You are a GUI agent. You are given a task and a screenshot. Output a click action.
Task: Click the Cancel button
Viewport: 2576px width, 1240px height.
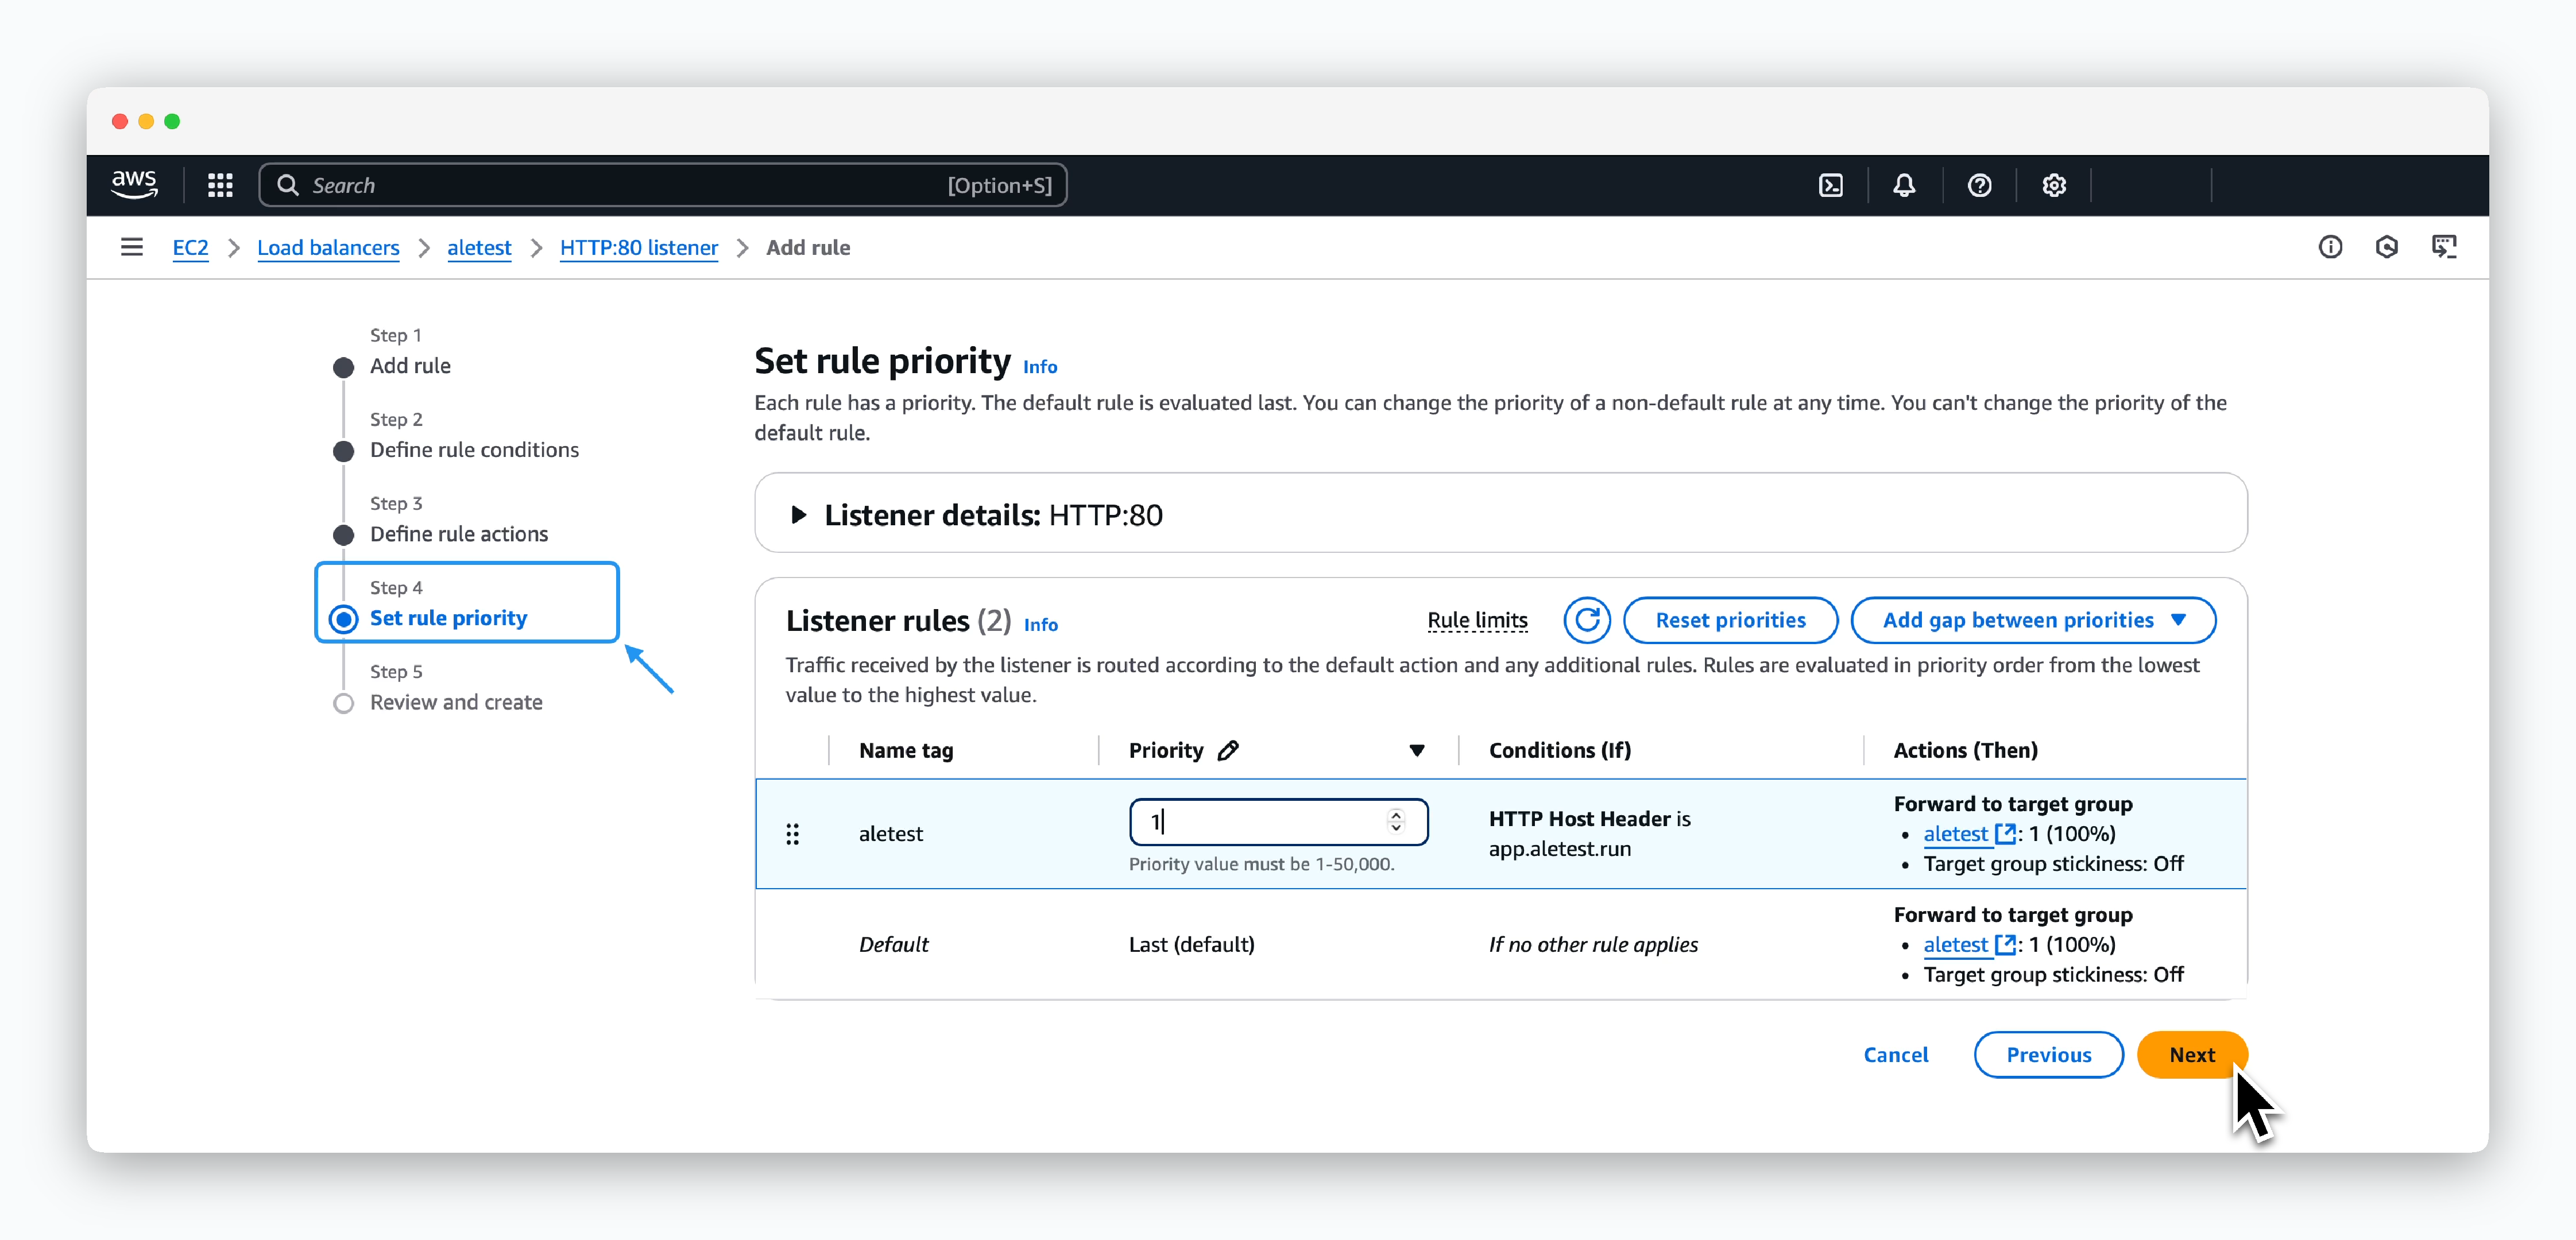[1895, 1054]
